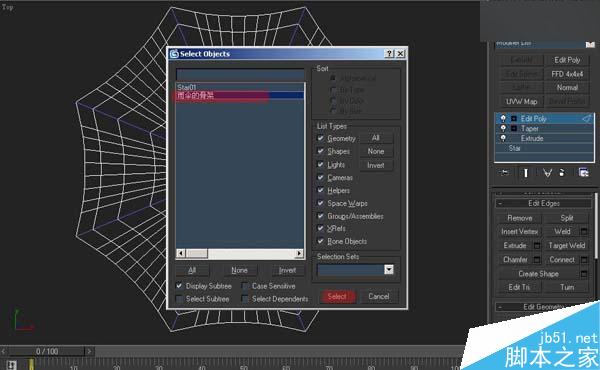Open Configure Modifier Sets icon
The width and height of the screenshot is (600, 370).
[x=583, y=173]
